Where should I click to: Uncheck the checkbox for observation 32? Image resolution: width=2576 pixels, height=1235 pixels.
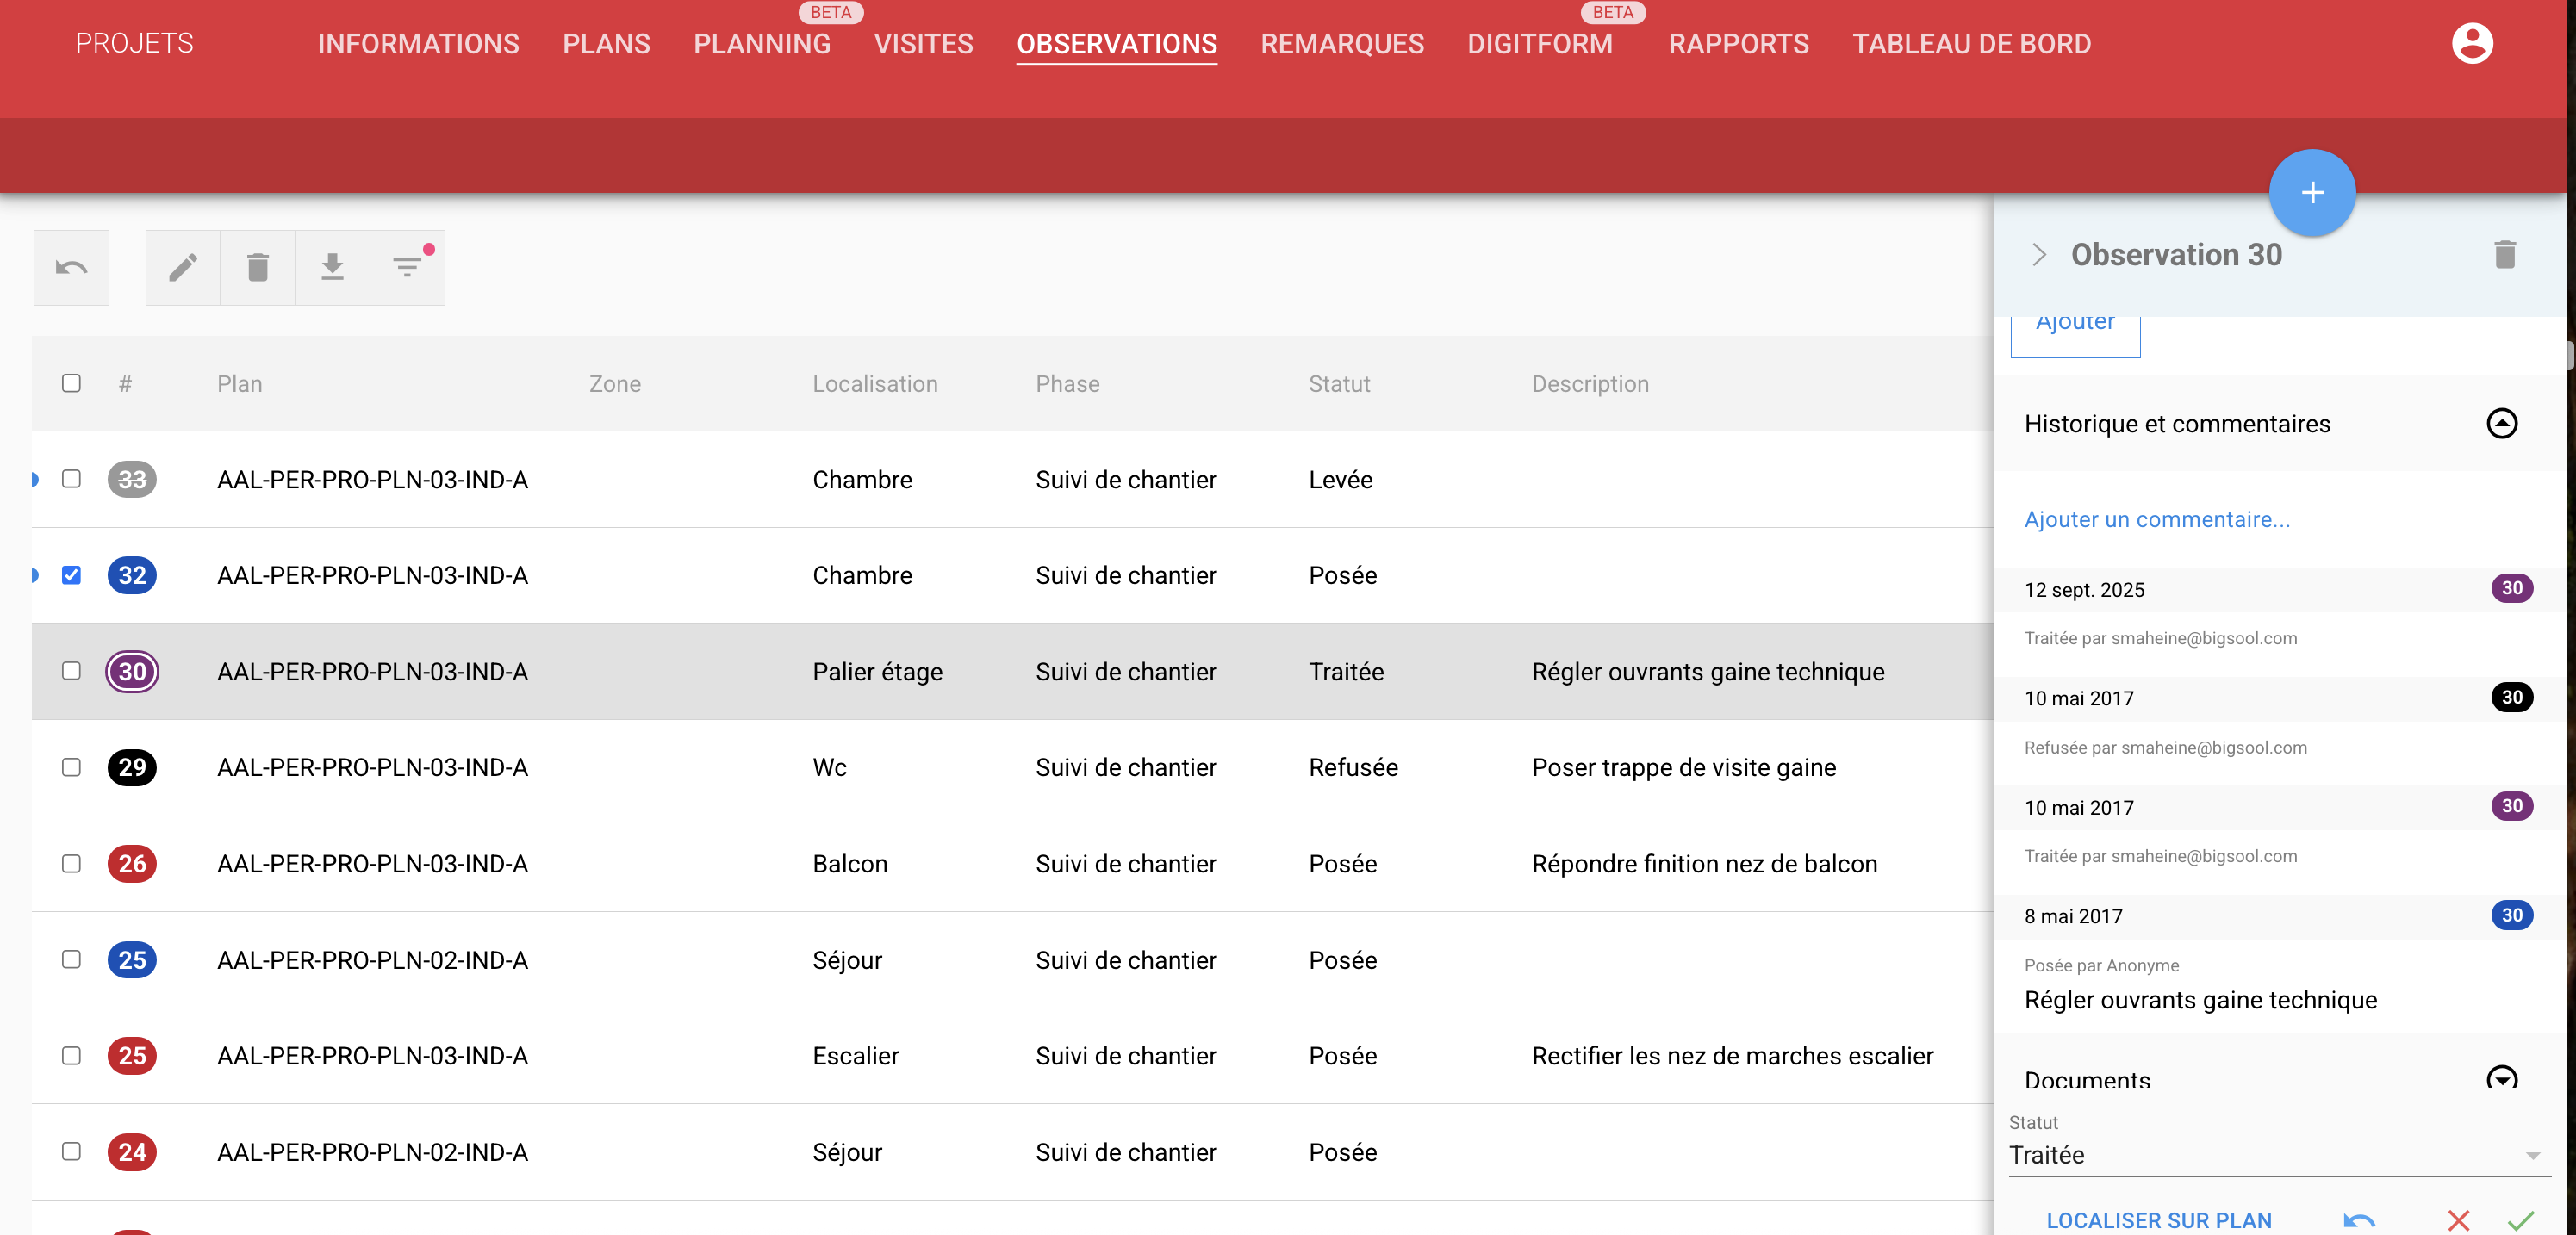click(x=71, y=575)
